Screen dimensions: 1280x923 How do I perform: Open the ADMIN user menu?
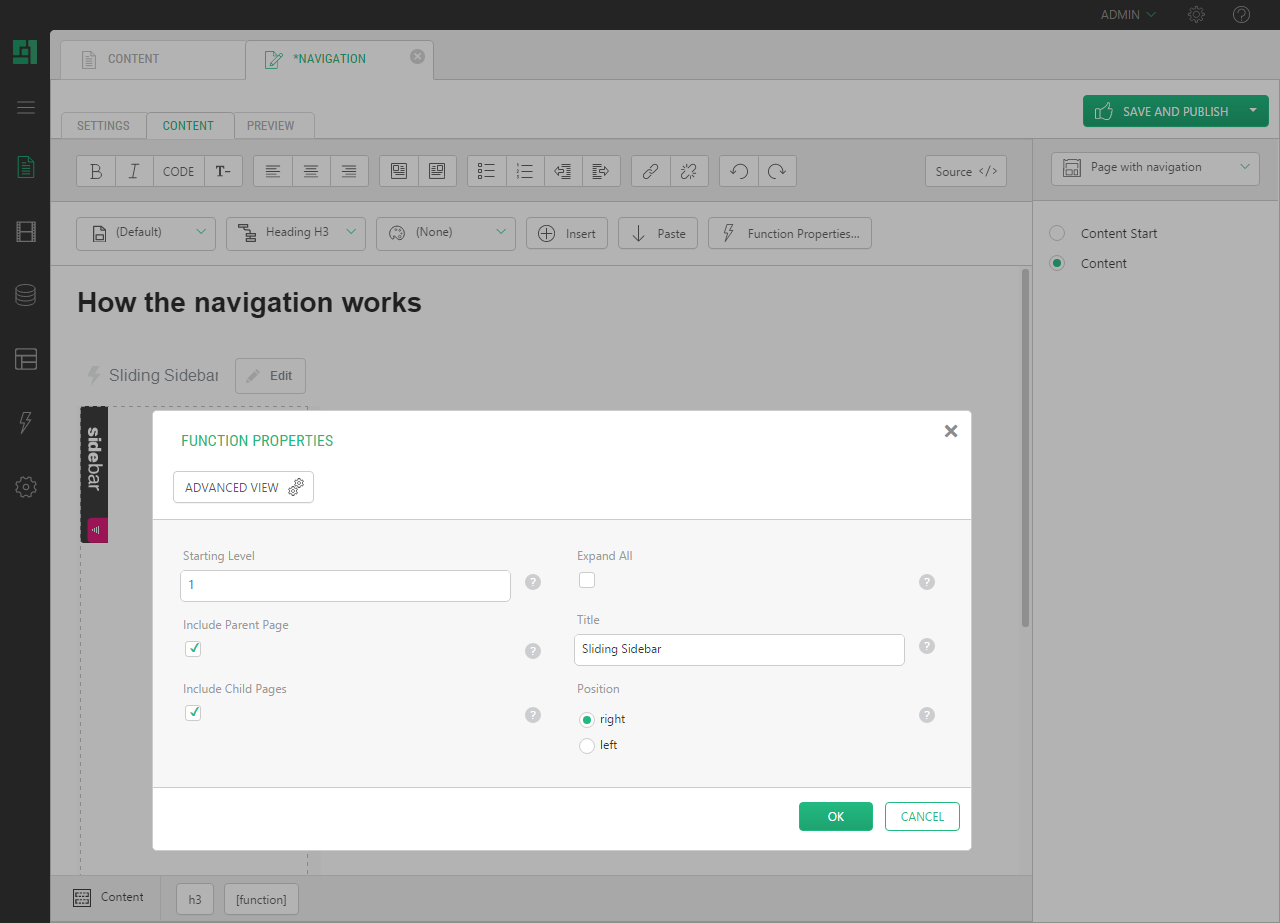pyautogui.click(x=1128, y=15)
